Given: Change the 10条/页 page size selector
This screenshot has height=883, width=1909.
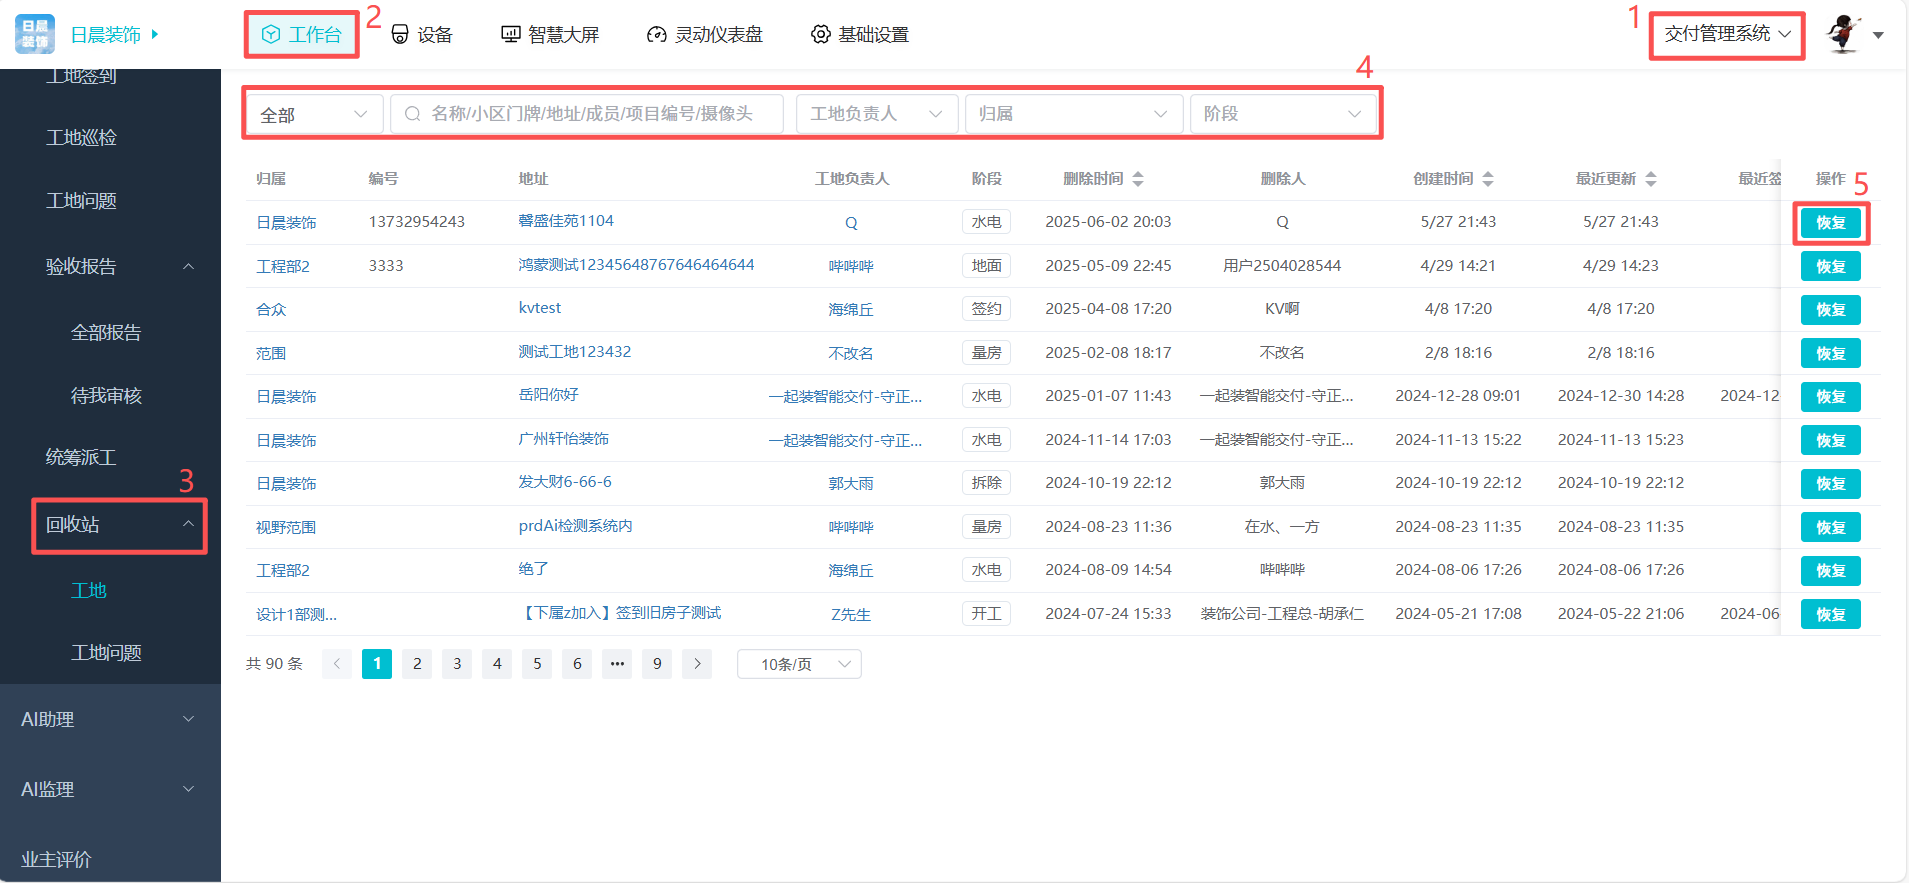Looking at the screenshot, I should point(799,664).
